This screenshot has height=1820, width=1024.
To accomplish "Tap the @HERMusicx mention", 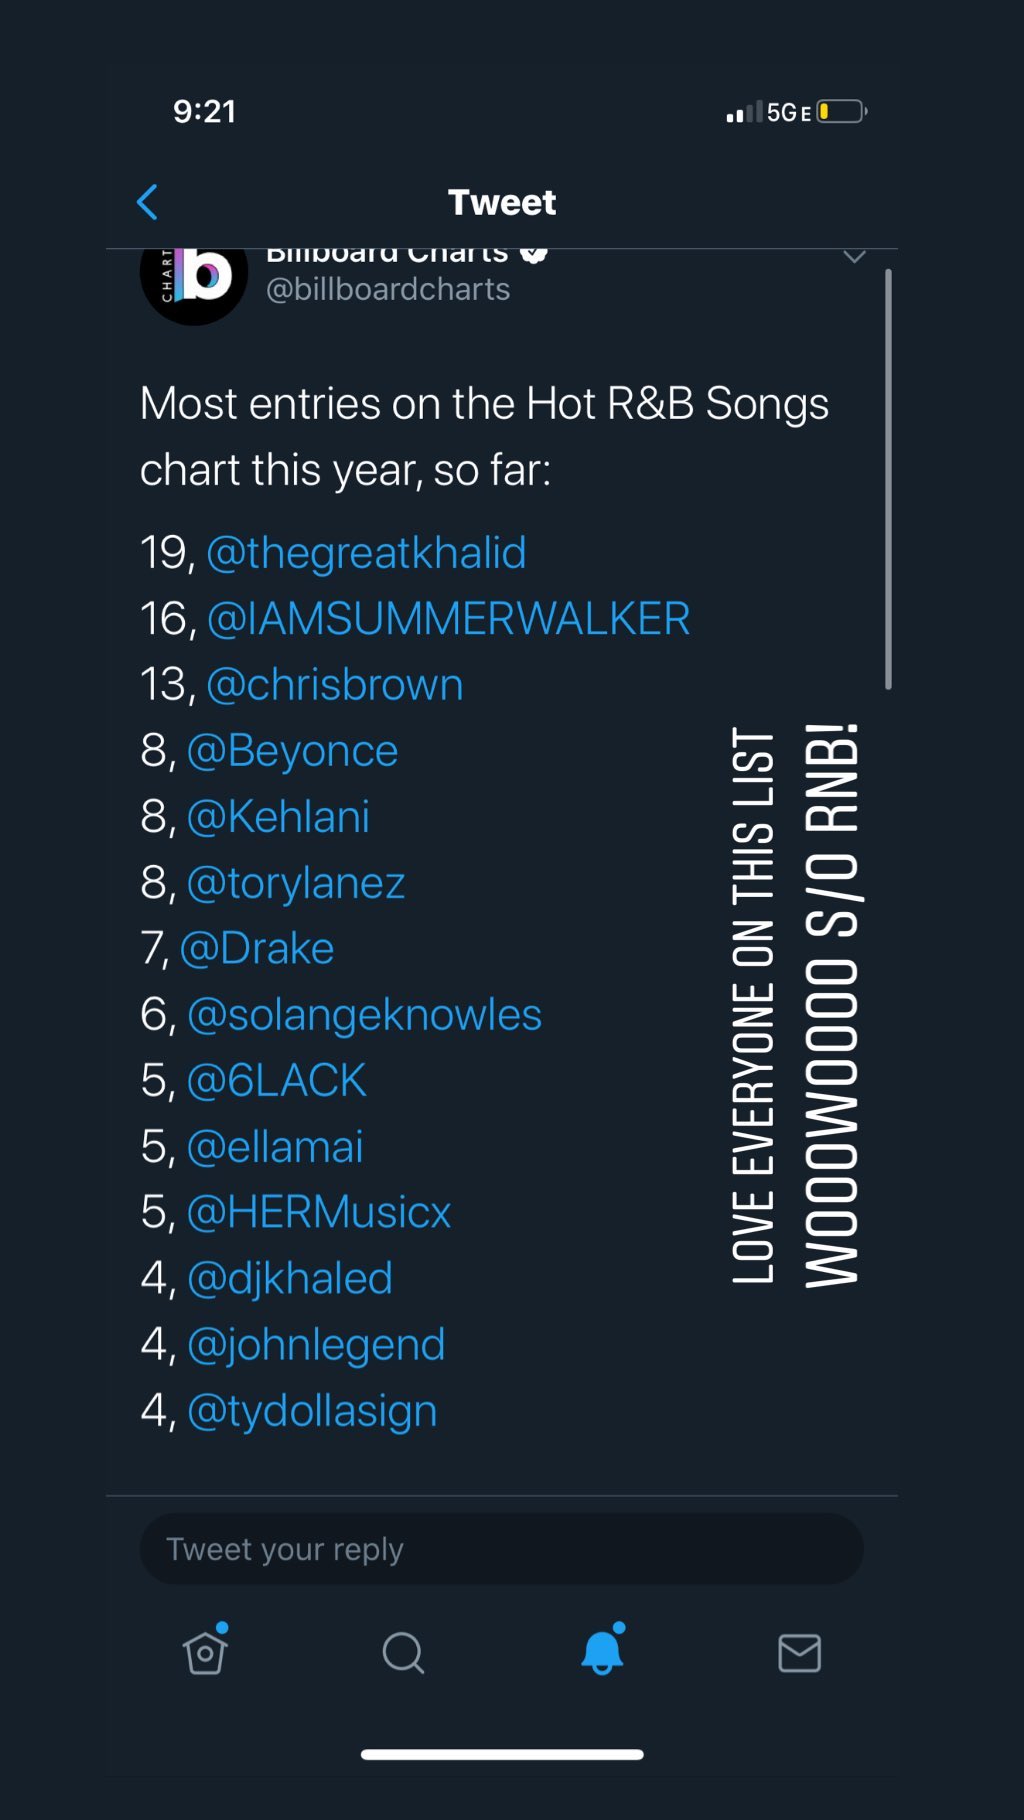I will 319,1213.
